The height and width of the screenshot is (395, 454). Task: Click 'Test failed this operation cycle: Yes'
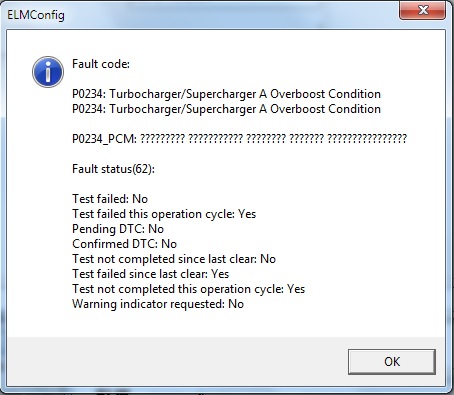[164, 214]
